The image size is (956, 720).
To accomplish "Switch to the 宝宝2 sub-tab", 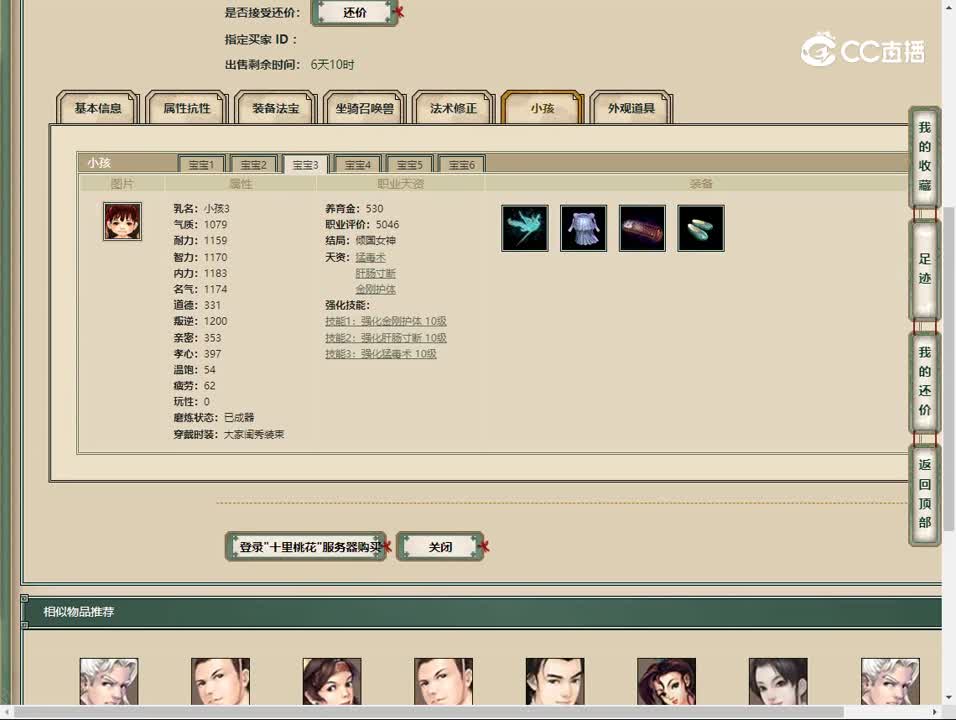I will click(253, 165).
